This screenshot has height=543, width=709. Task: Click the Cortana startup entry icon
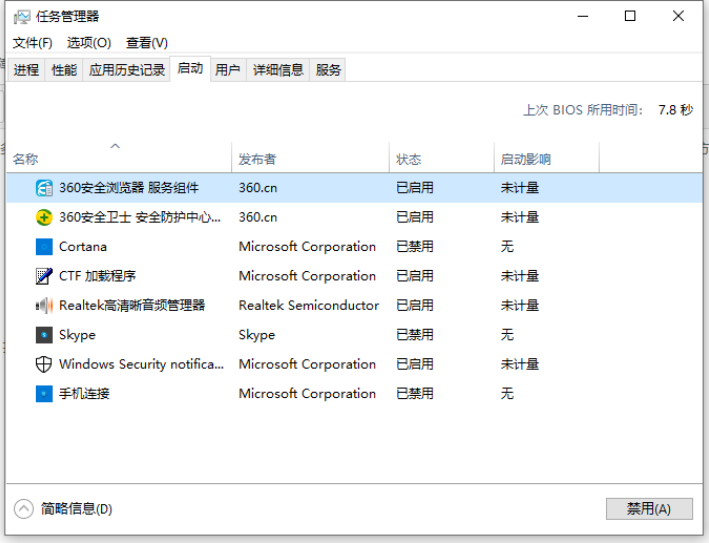[44, 247]
